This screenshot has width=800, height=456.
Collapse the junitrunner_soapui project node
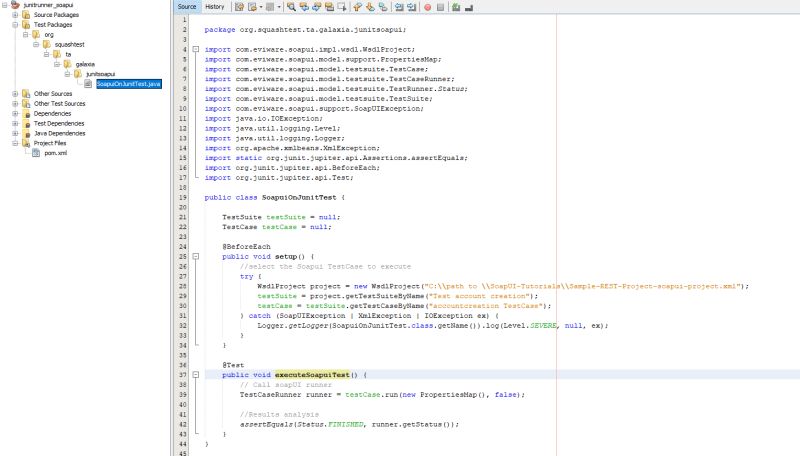click(x=5, y=5)
